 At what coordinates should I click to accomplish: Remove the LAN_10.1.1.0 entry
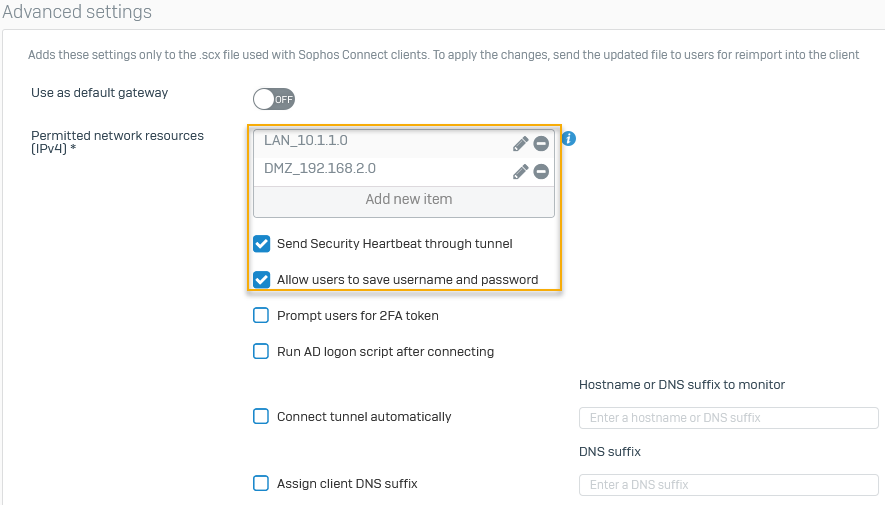click(541, 144)
